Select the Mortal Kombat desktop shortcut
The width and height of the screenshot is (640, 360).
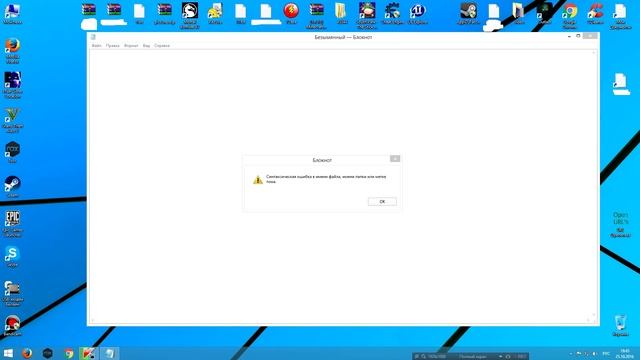point(190,15)
